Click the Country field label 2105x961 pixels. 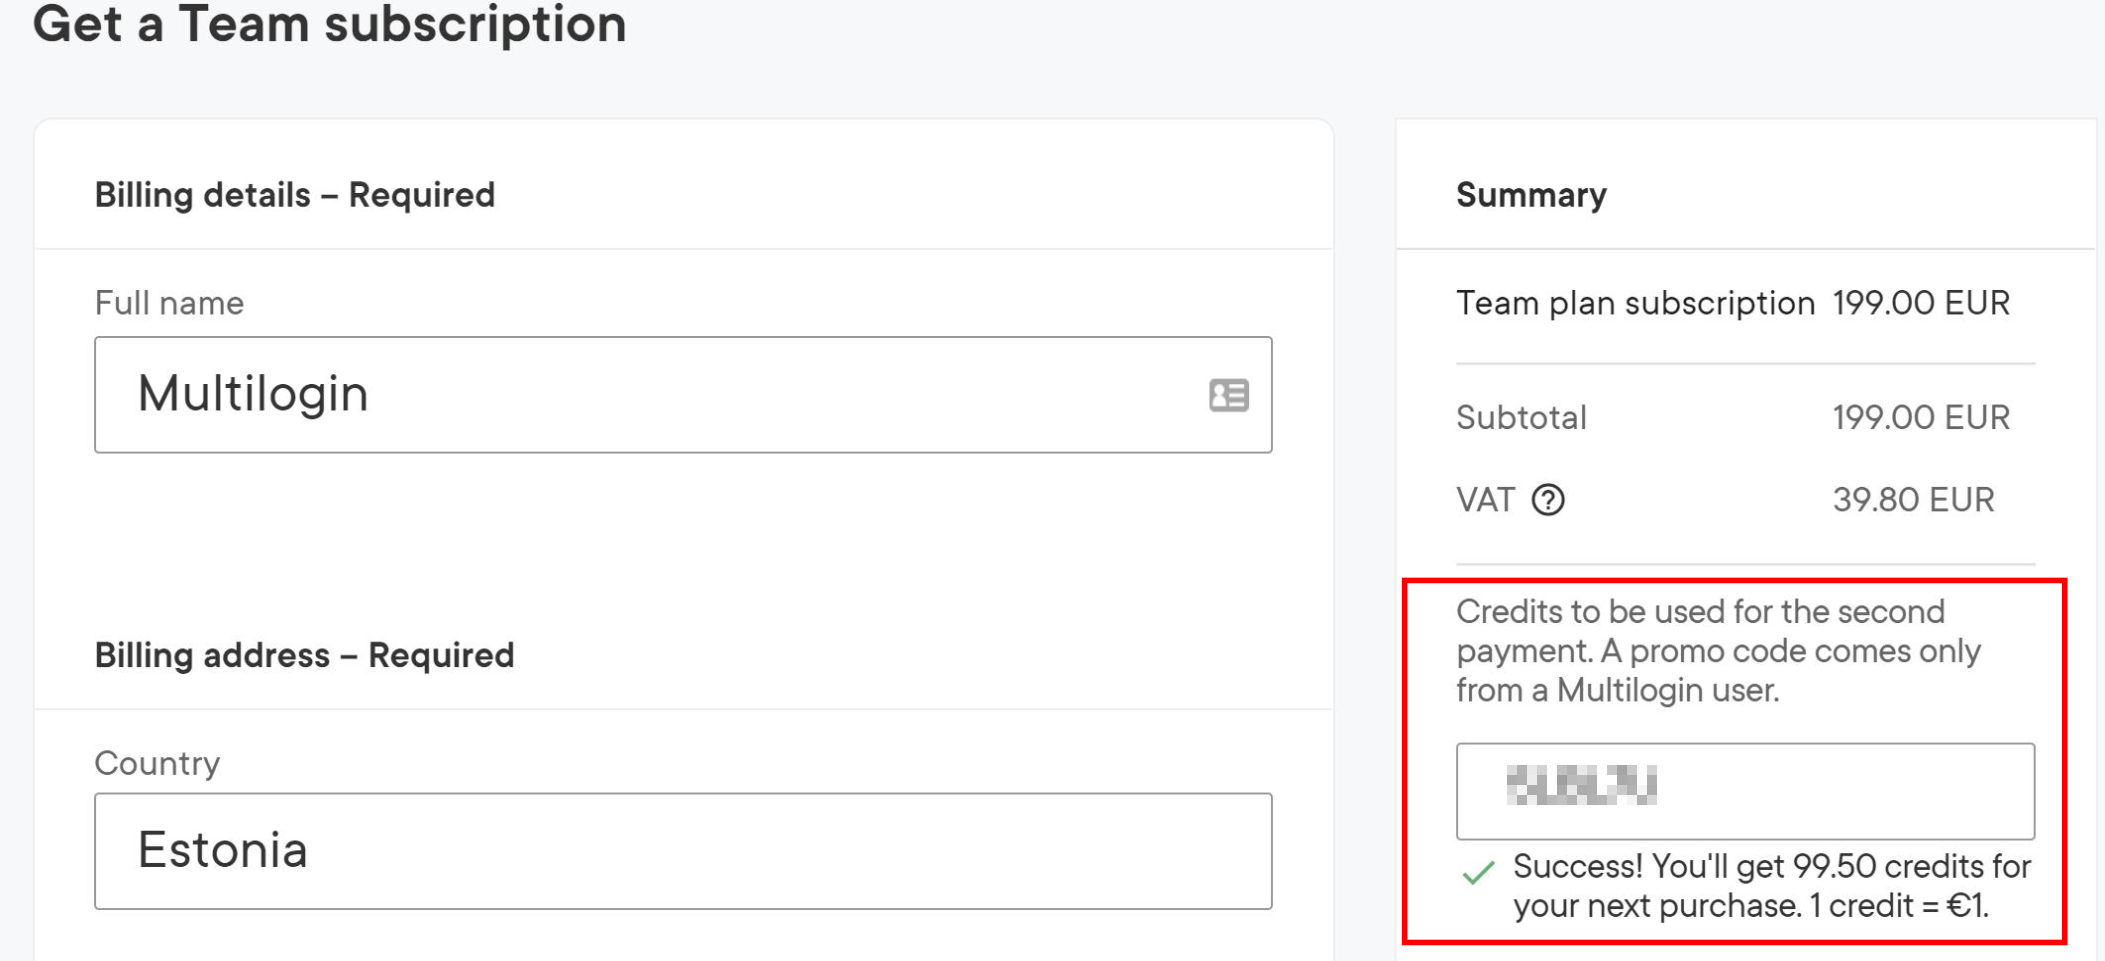pos(157,763)
